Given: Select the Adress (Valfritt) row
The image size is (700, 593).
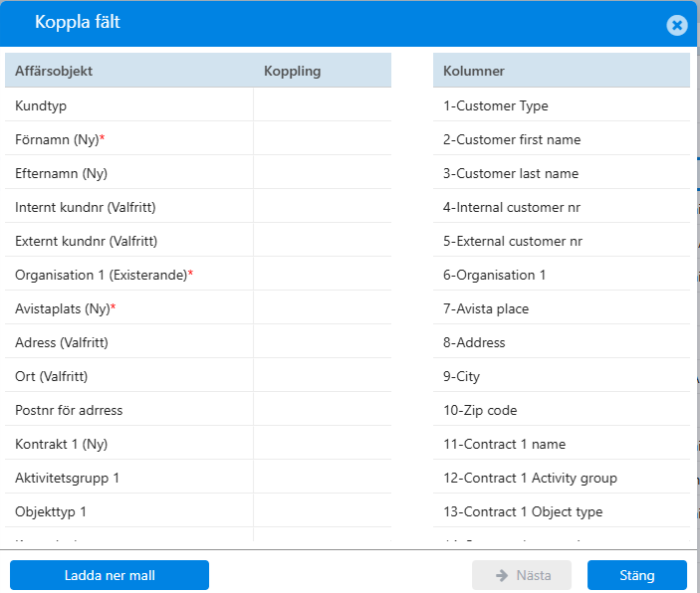Looking at the screenshot, I should click(x=198, y=342).
